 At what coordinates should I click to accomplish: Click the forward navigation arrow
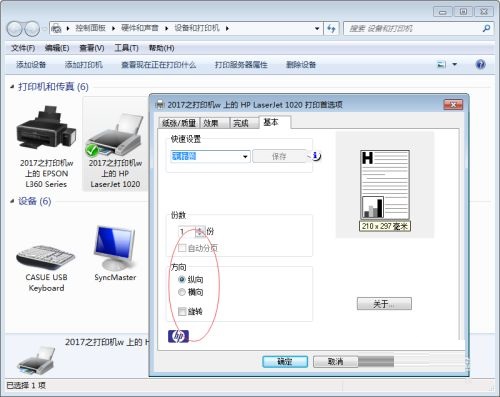32,29
